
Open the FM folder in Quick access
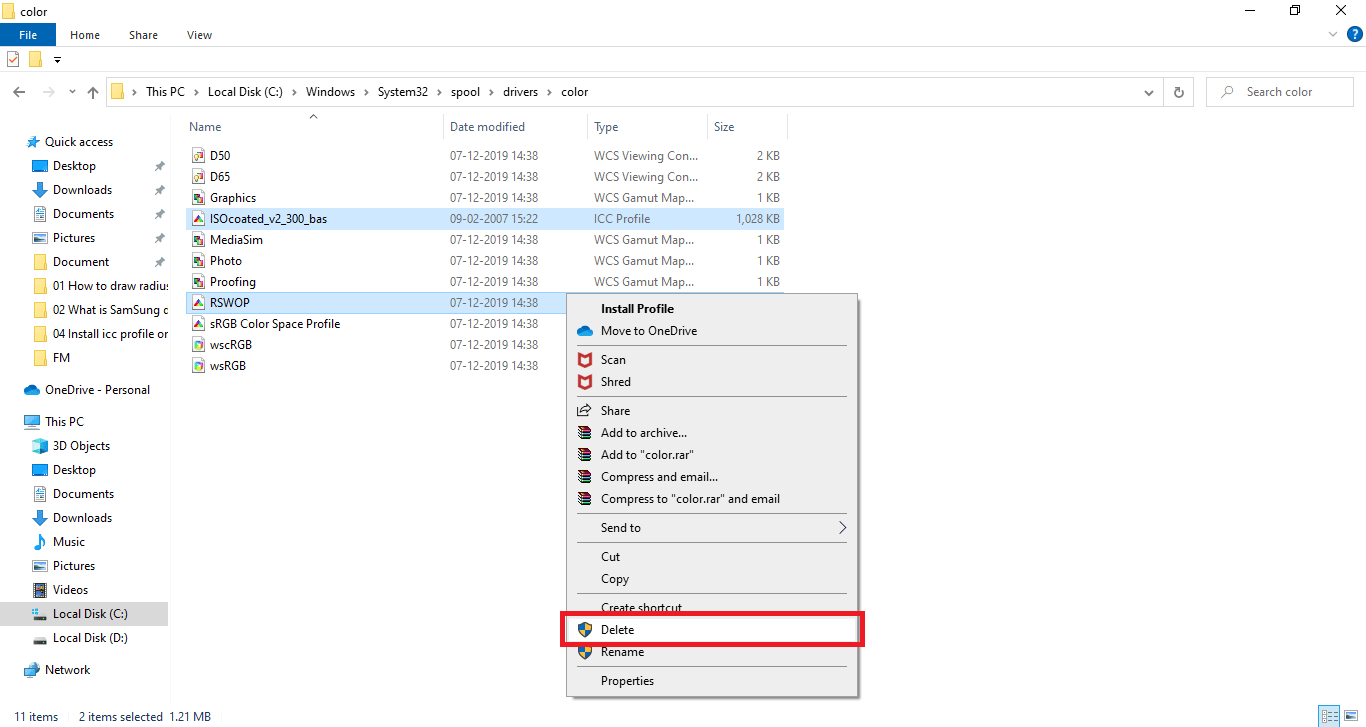(61, 358)
